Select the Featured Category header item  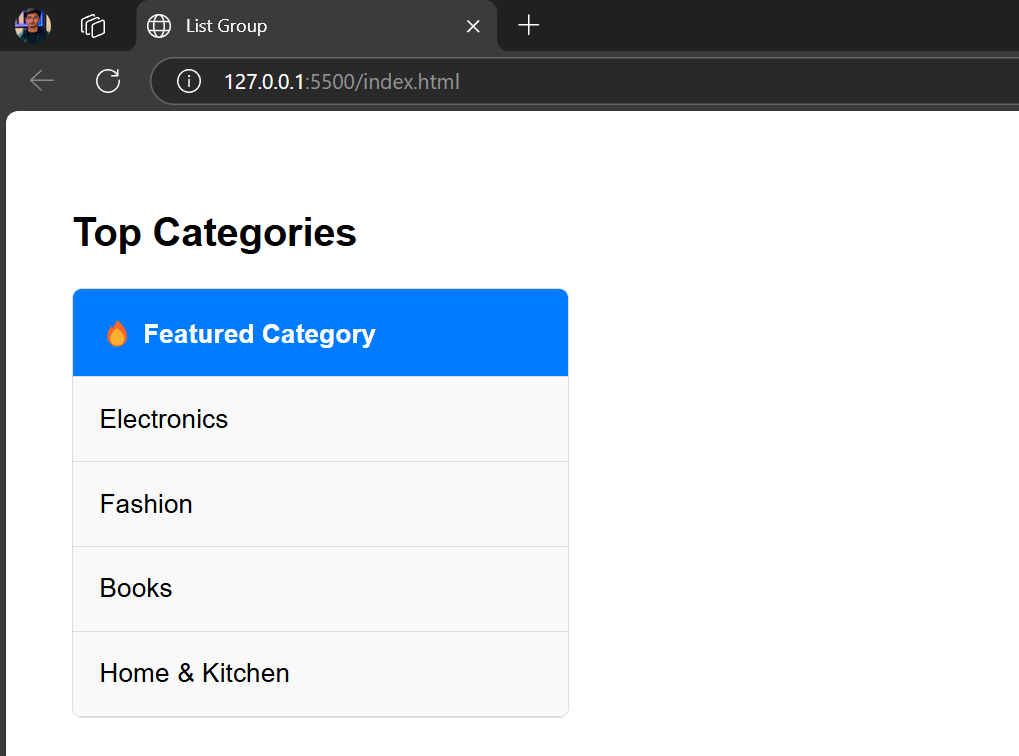[320, 333]
